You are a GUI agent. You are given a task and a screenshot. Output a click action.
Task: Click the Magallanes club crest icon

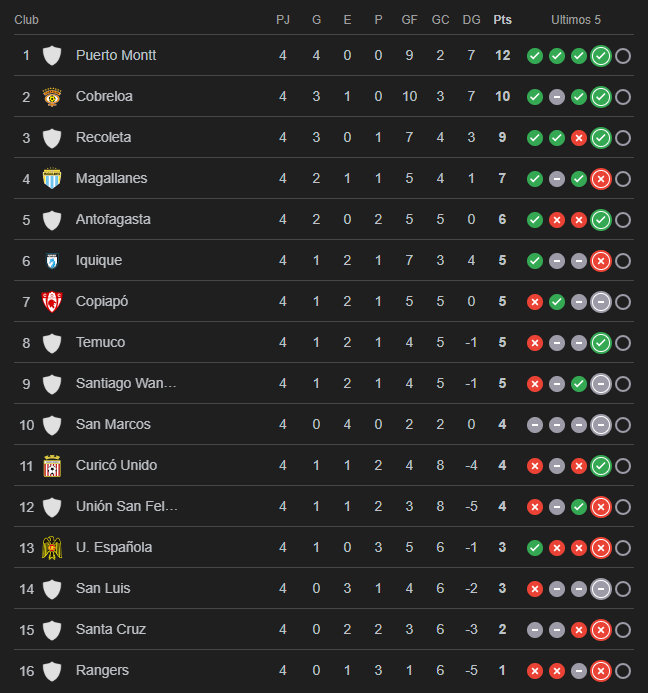52,179
